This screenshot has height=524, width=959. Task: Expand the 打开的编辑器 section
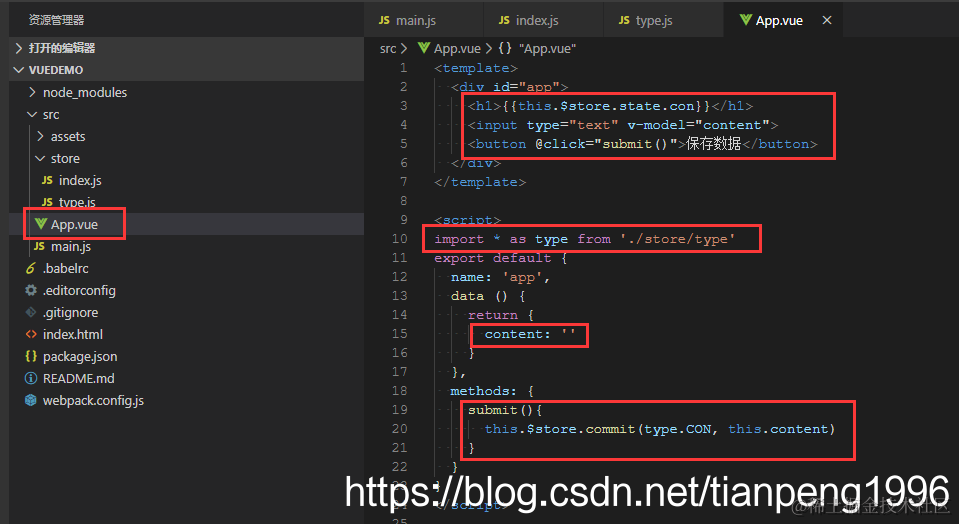(187, 48)
